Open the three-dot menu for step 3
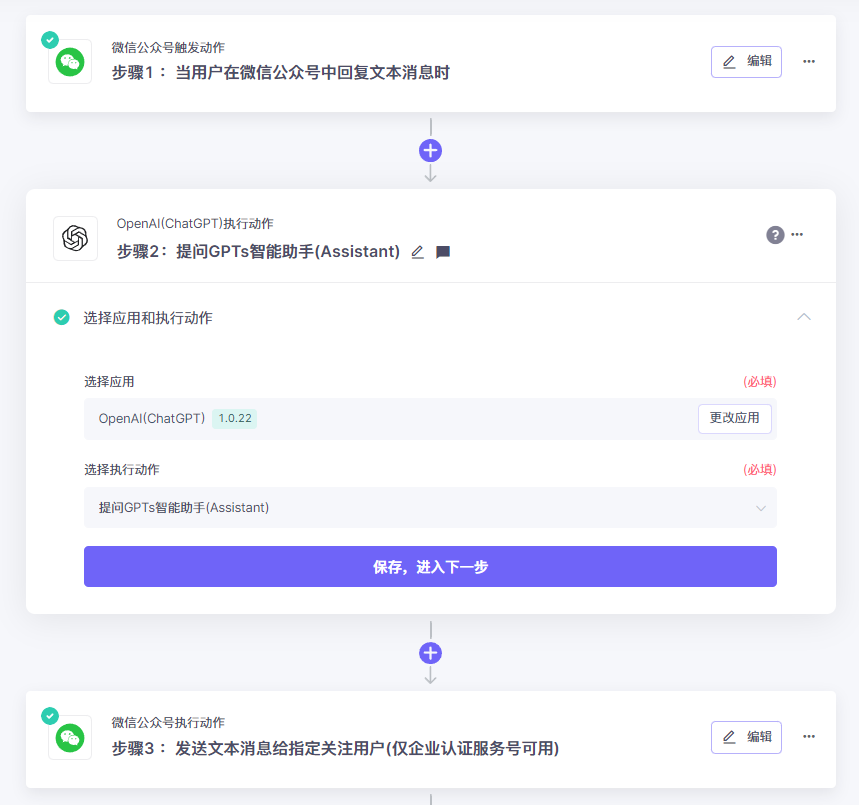This screenshot has height=805, width=859. pos(809,737)
